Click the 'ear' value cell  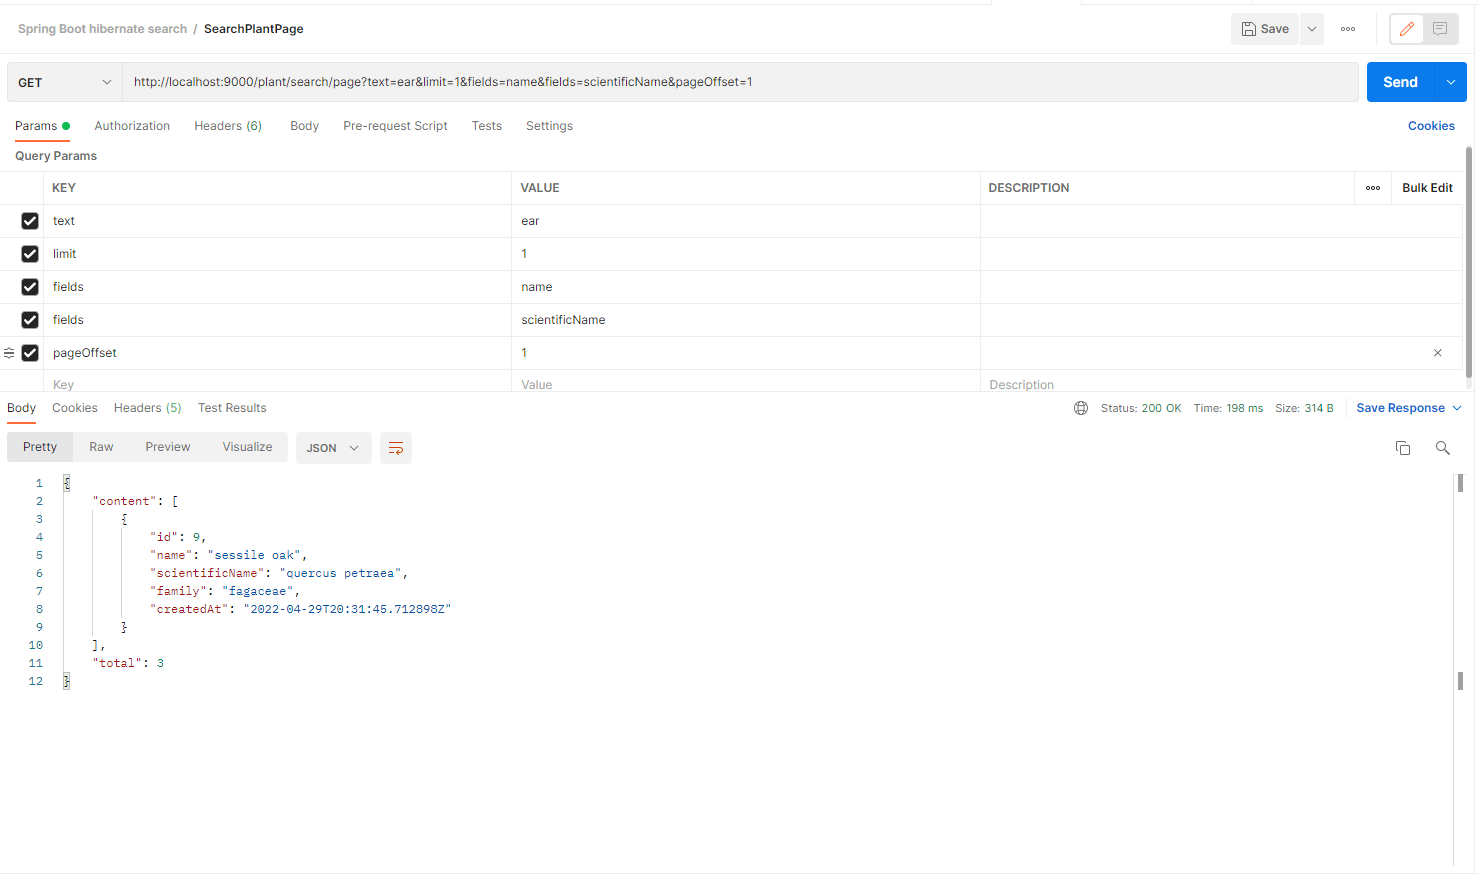pyautogui.click(x=746, y=221)
